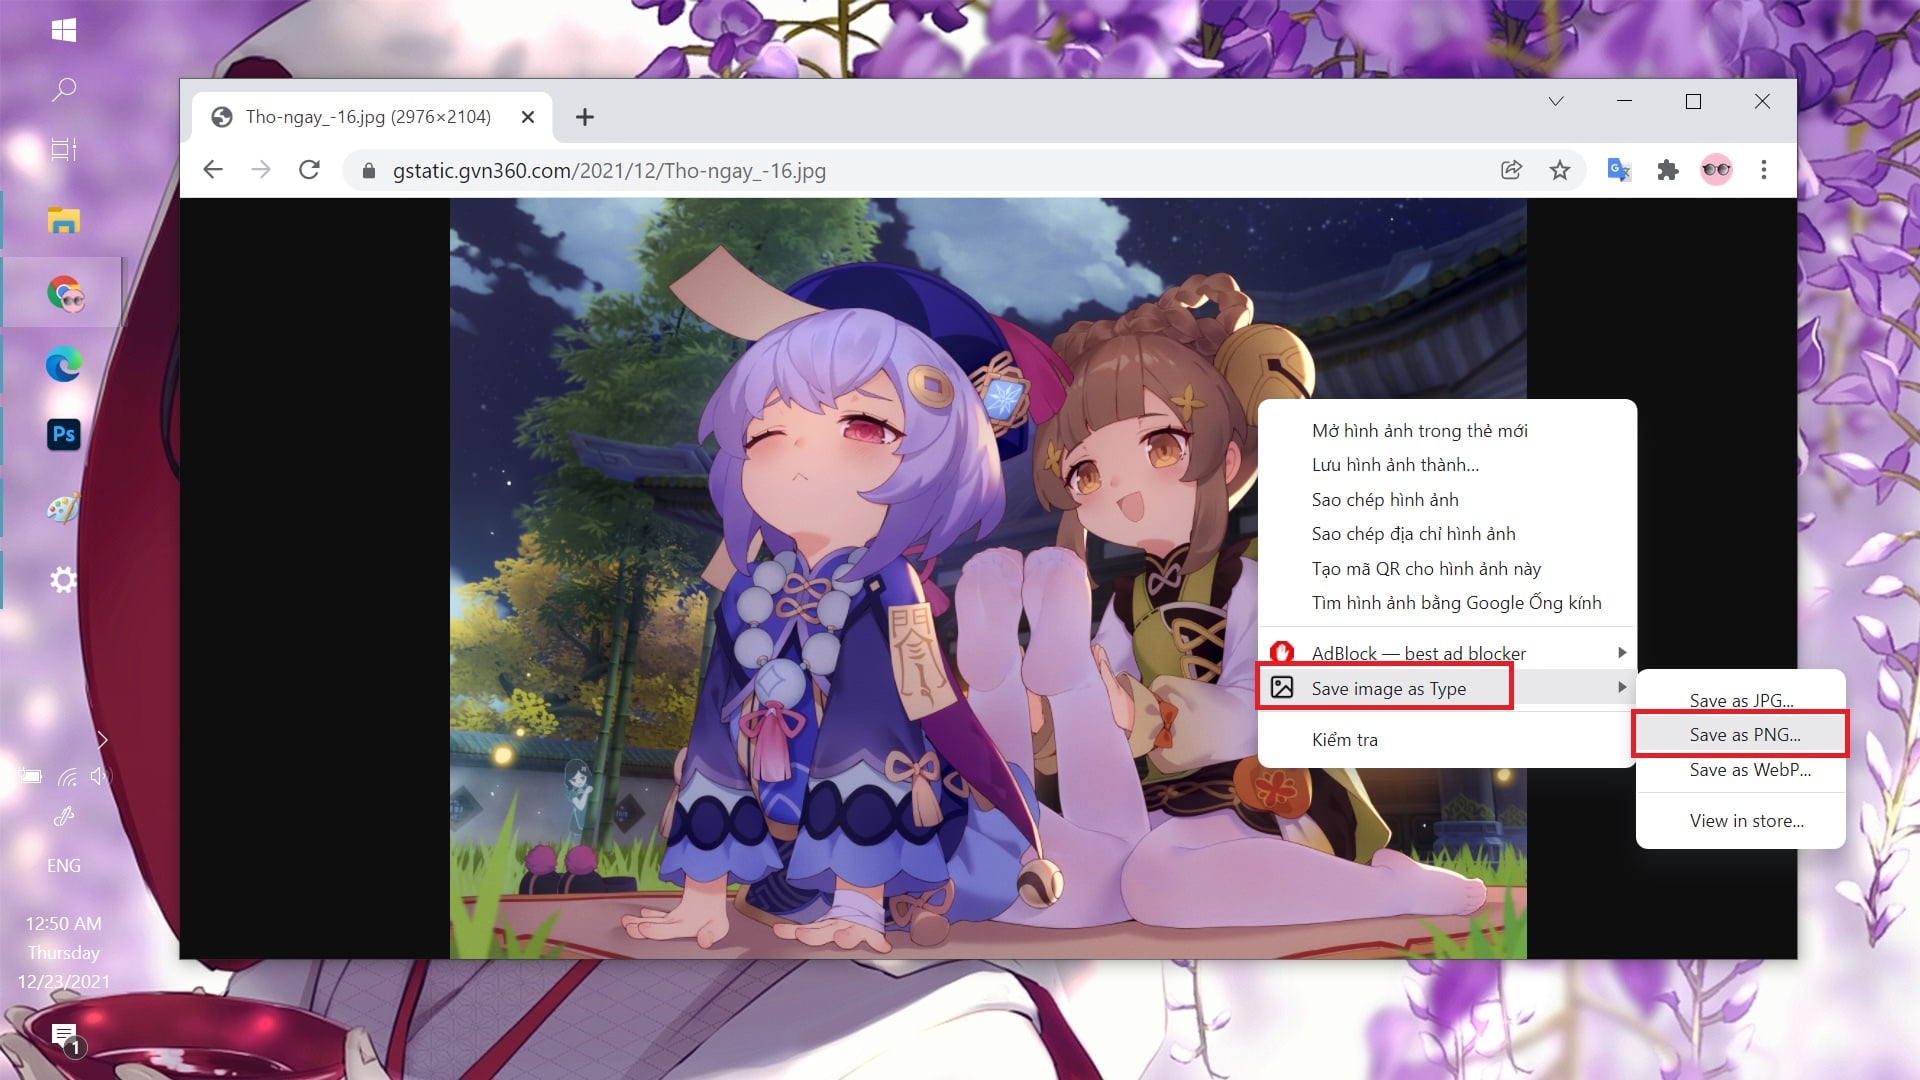This screenshot has height=1080, width=1920.
Task: Click the battery tray icon
Action: [x=30, y=776]
